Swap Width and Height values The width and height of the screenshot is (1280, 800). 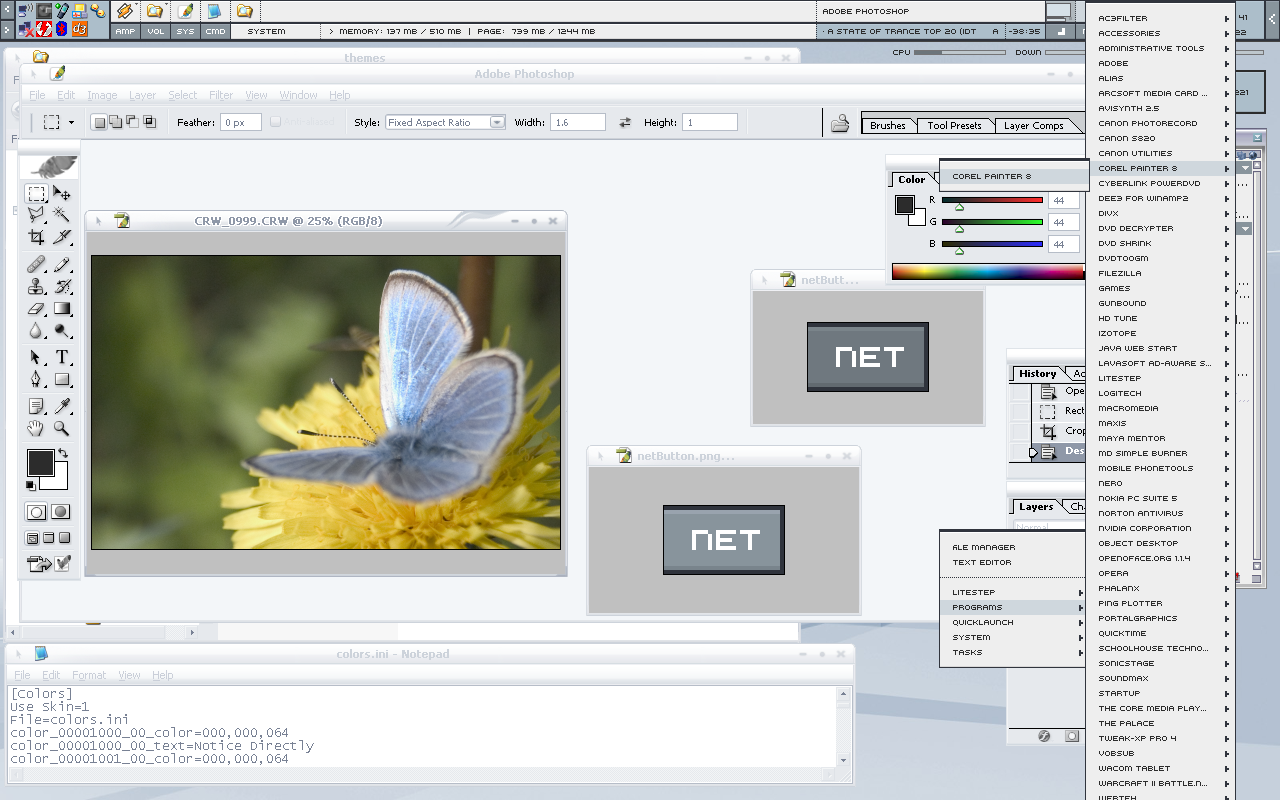click(x=625, y=122)
